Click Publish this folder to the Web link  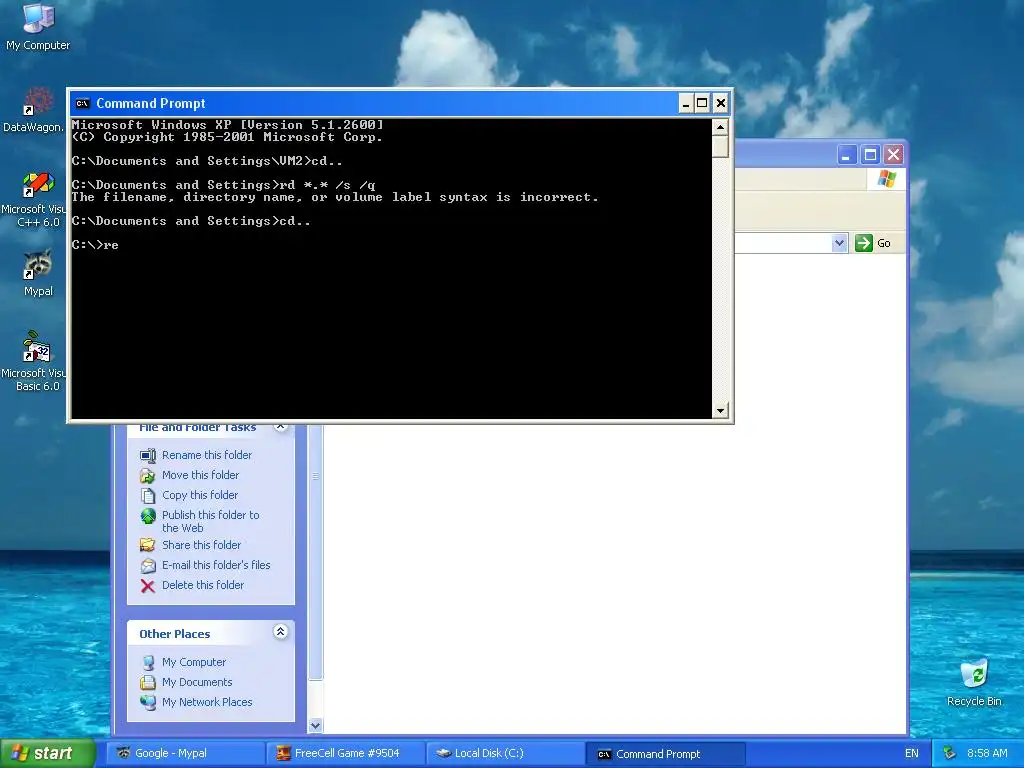click(210, 521)
